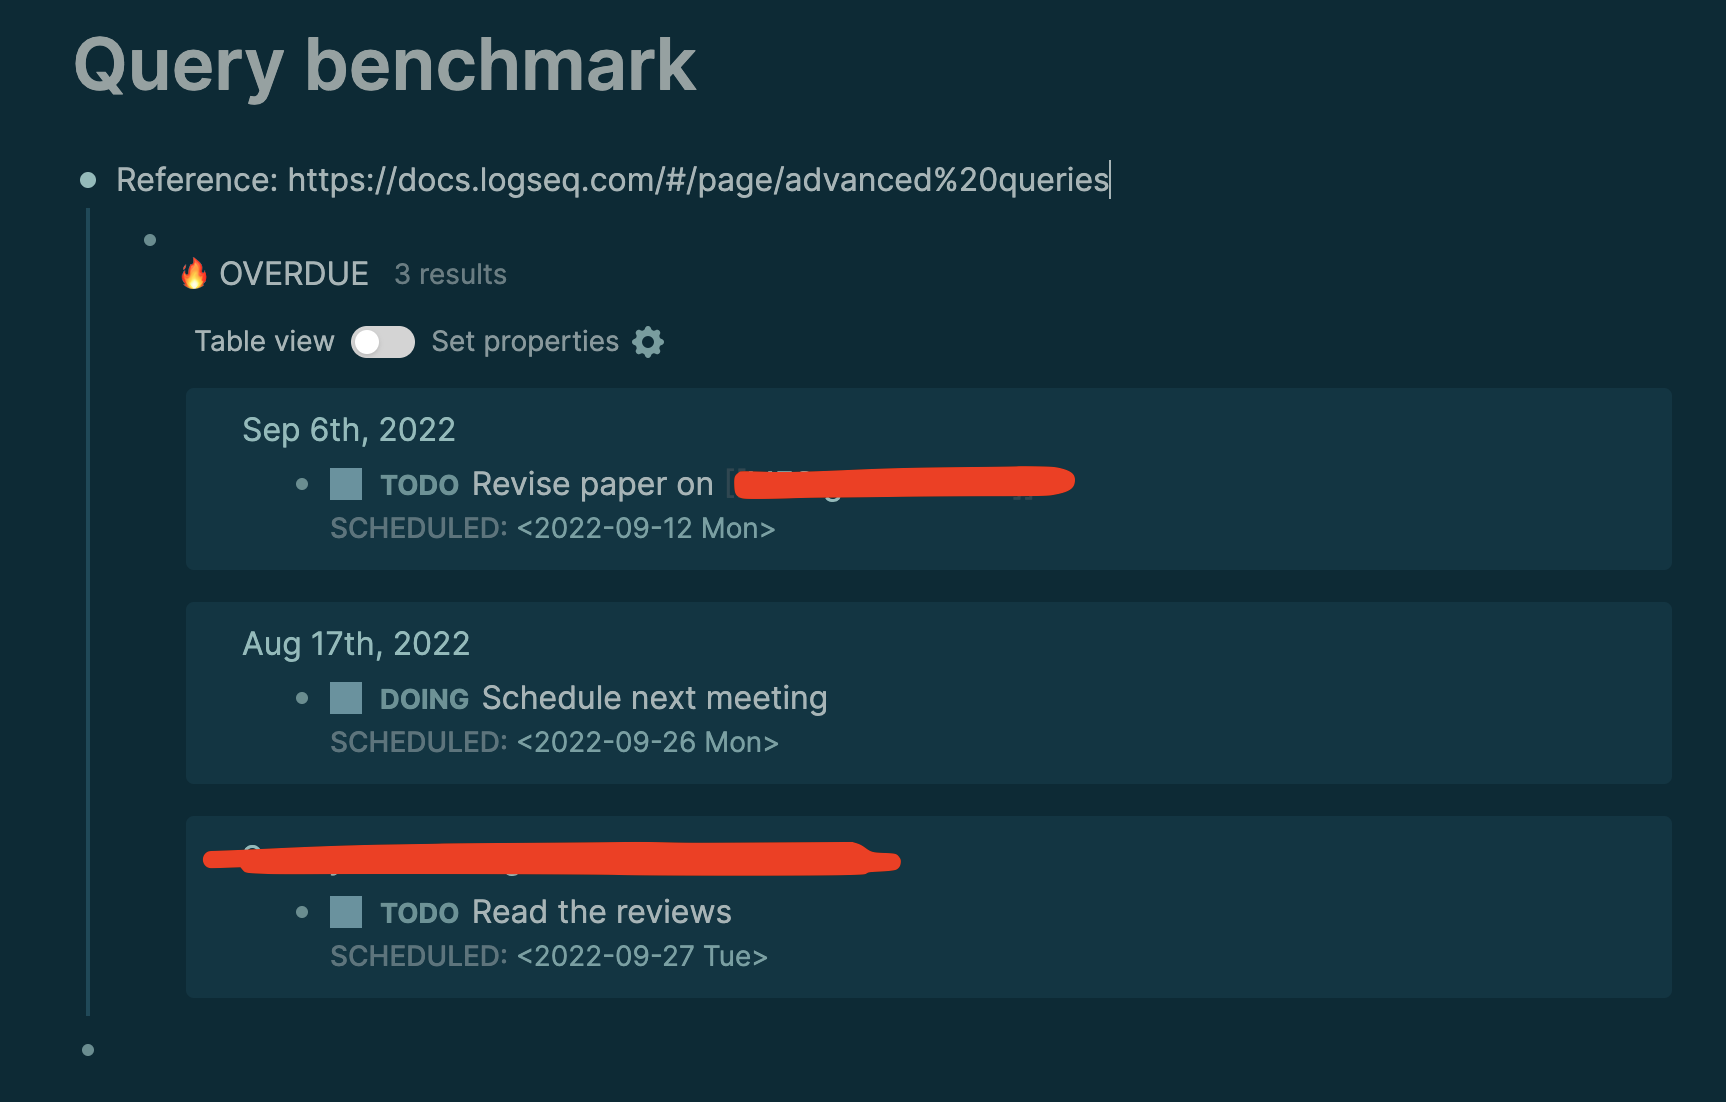Check the TODO box for Read the reviews
This screenshot has height=1102, width=1726.
(x=345, y=912)
